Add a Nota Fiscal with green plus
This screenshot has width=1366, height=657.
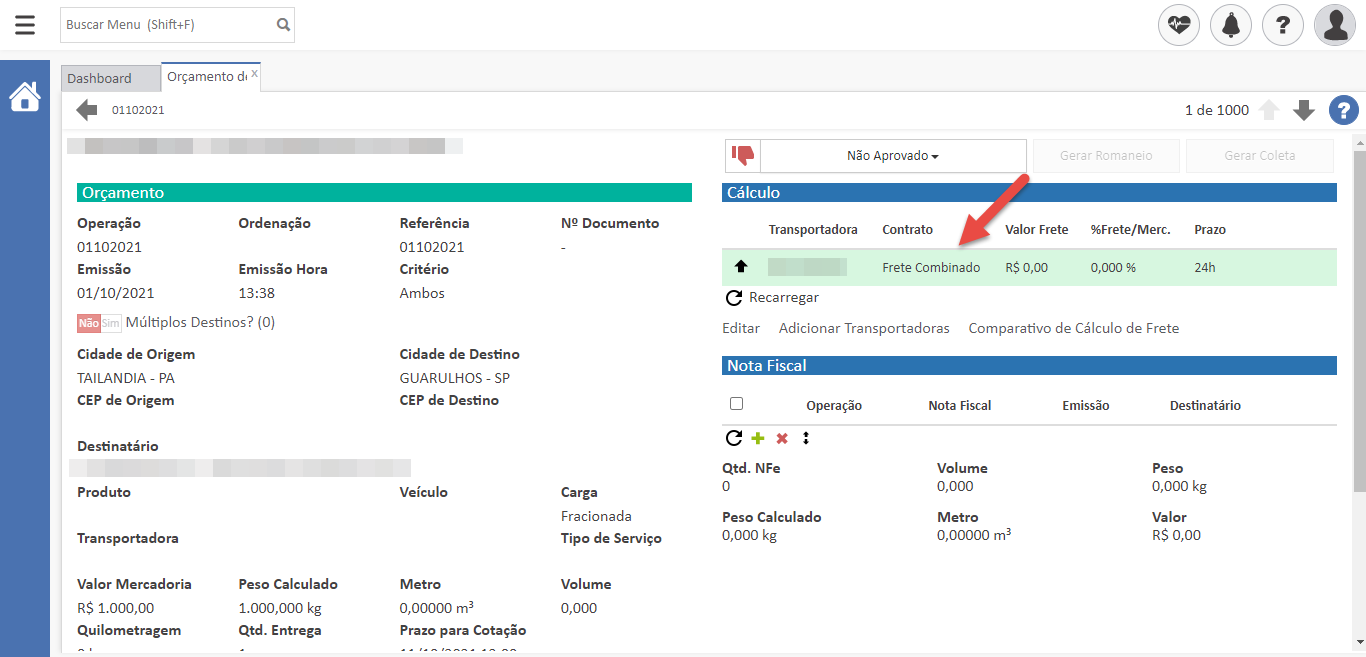[x=758, y=438]
